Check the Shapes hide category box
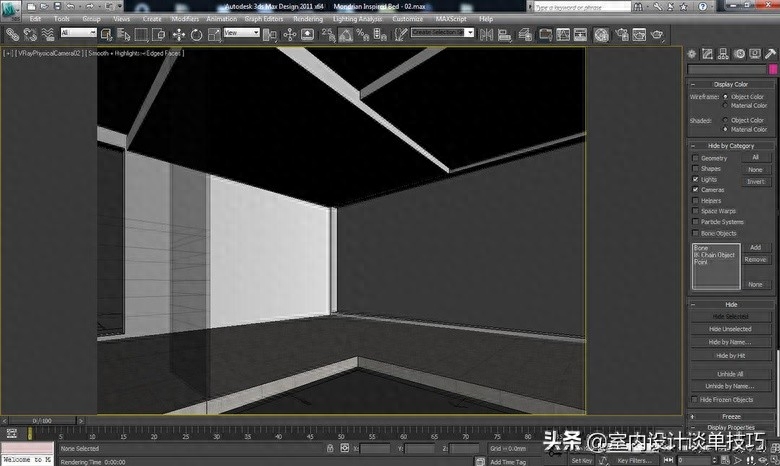Image resolution: width=780 pixels, height=466 pixels. pyautogui.click(x=695, y=169)
